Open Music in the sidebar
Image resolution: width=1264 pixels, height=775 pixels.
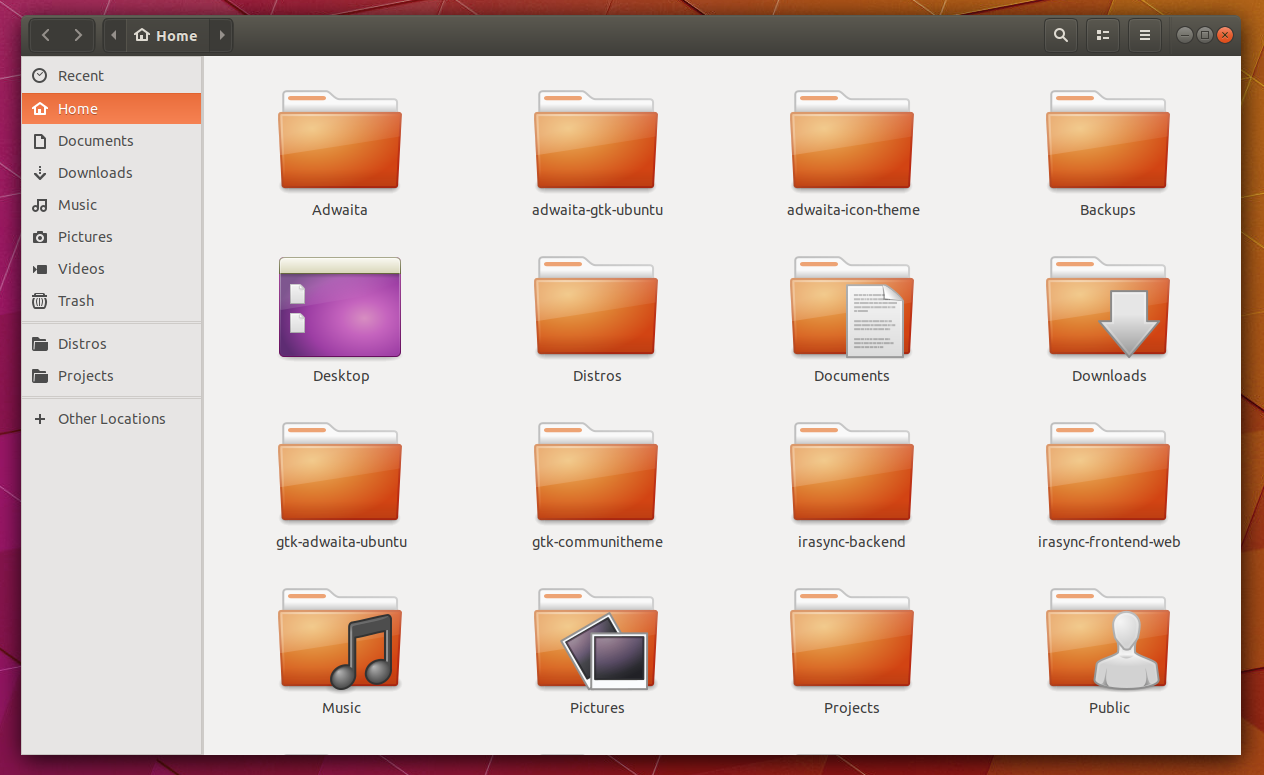[111, 205]
